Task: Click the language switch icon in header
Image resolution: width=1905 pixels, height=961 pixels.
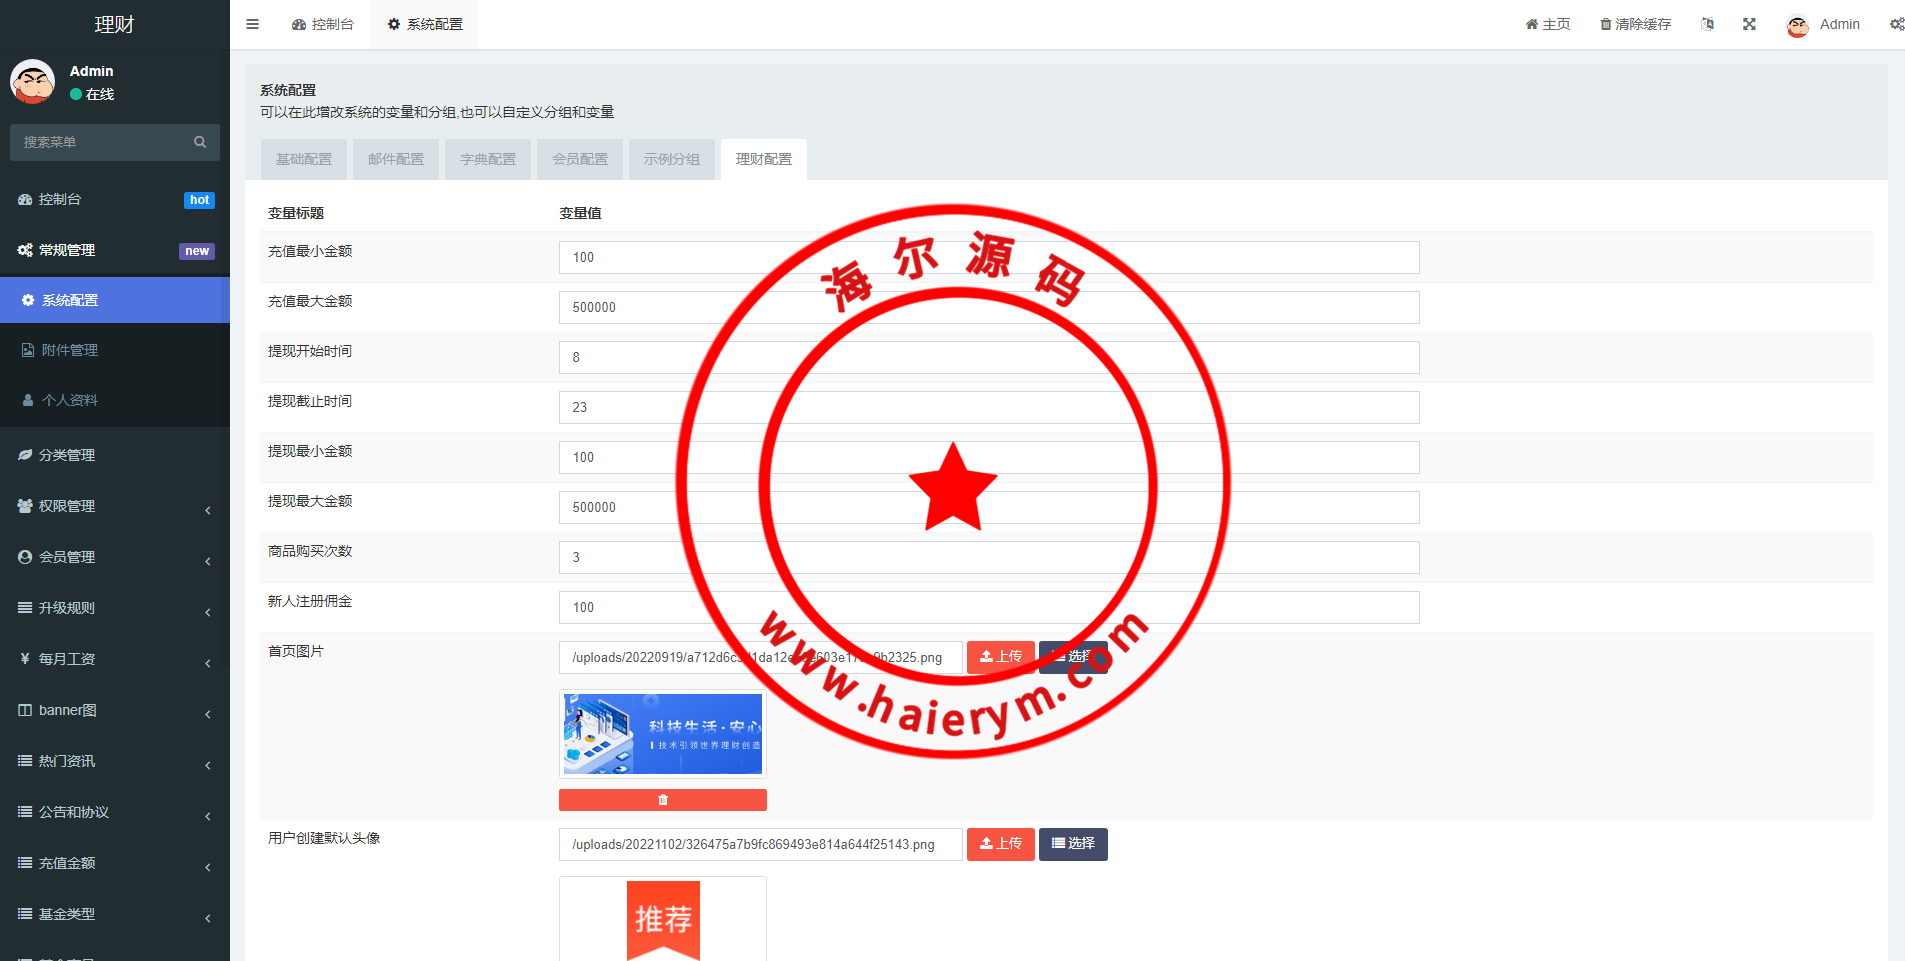Action: [1707, 24]
